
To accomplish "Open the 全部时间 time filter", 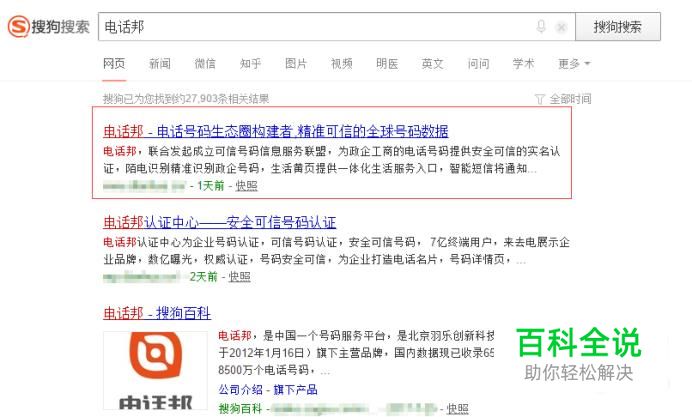I will click(x=570, y=99).
